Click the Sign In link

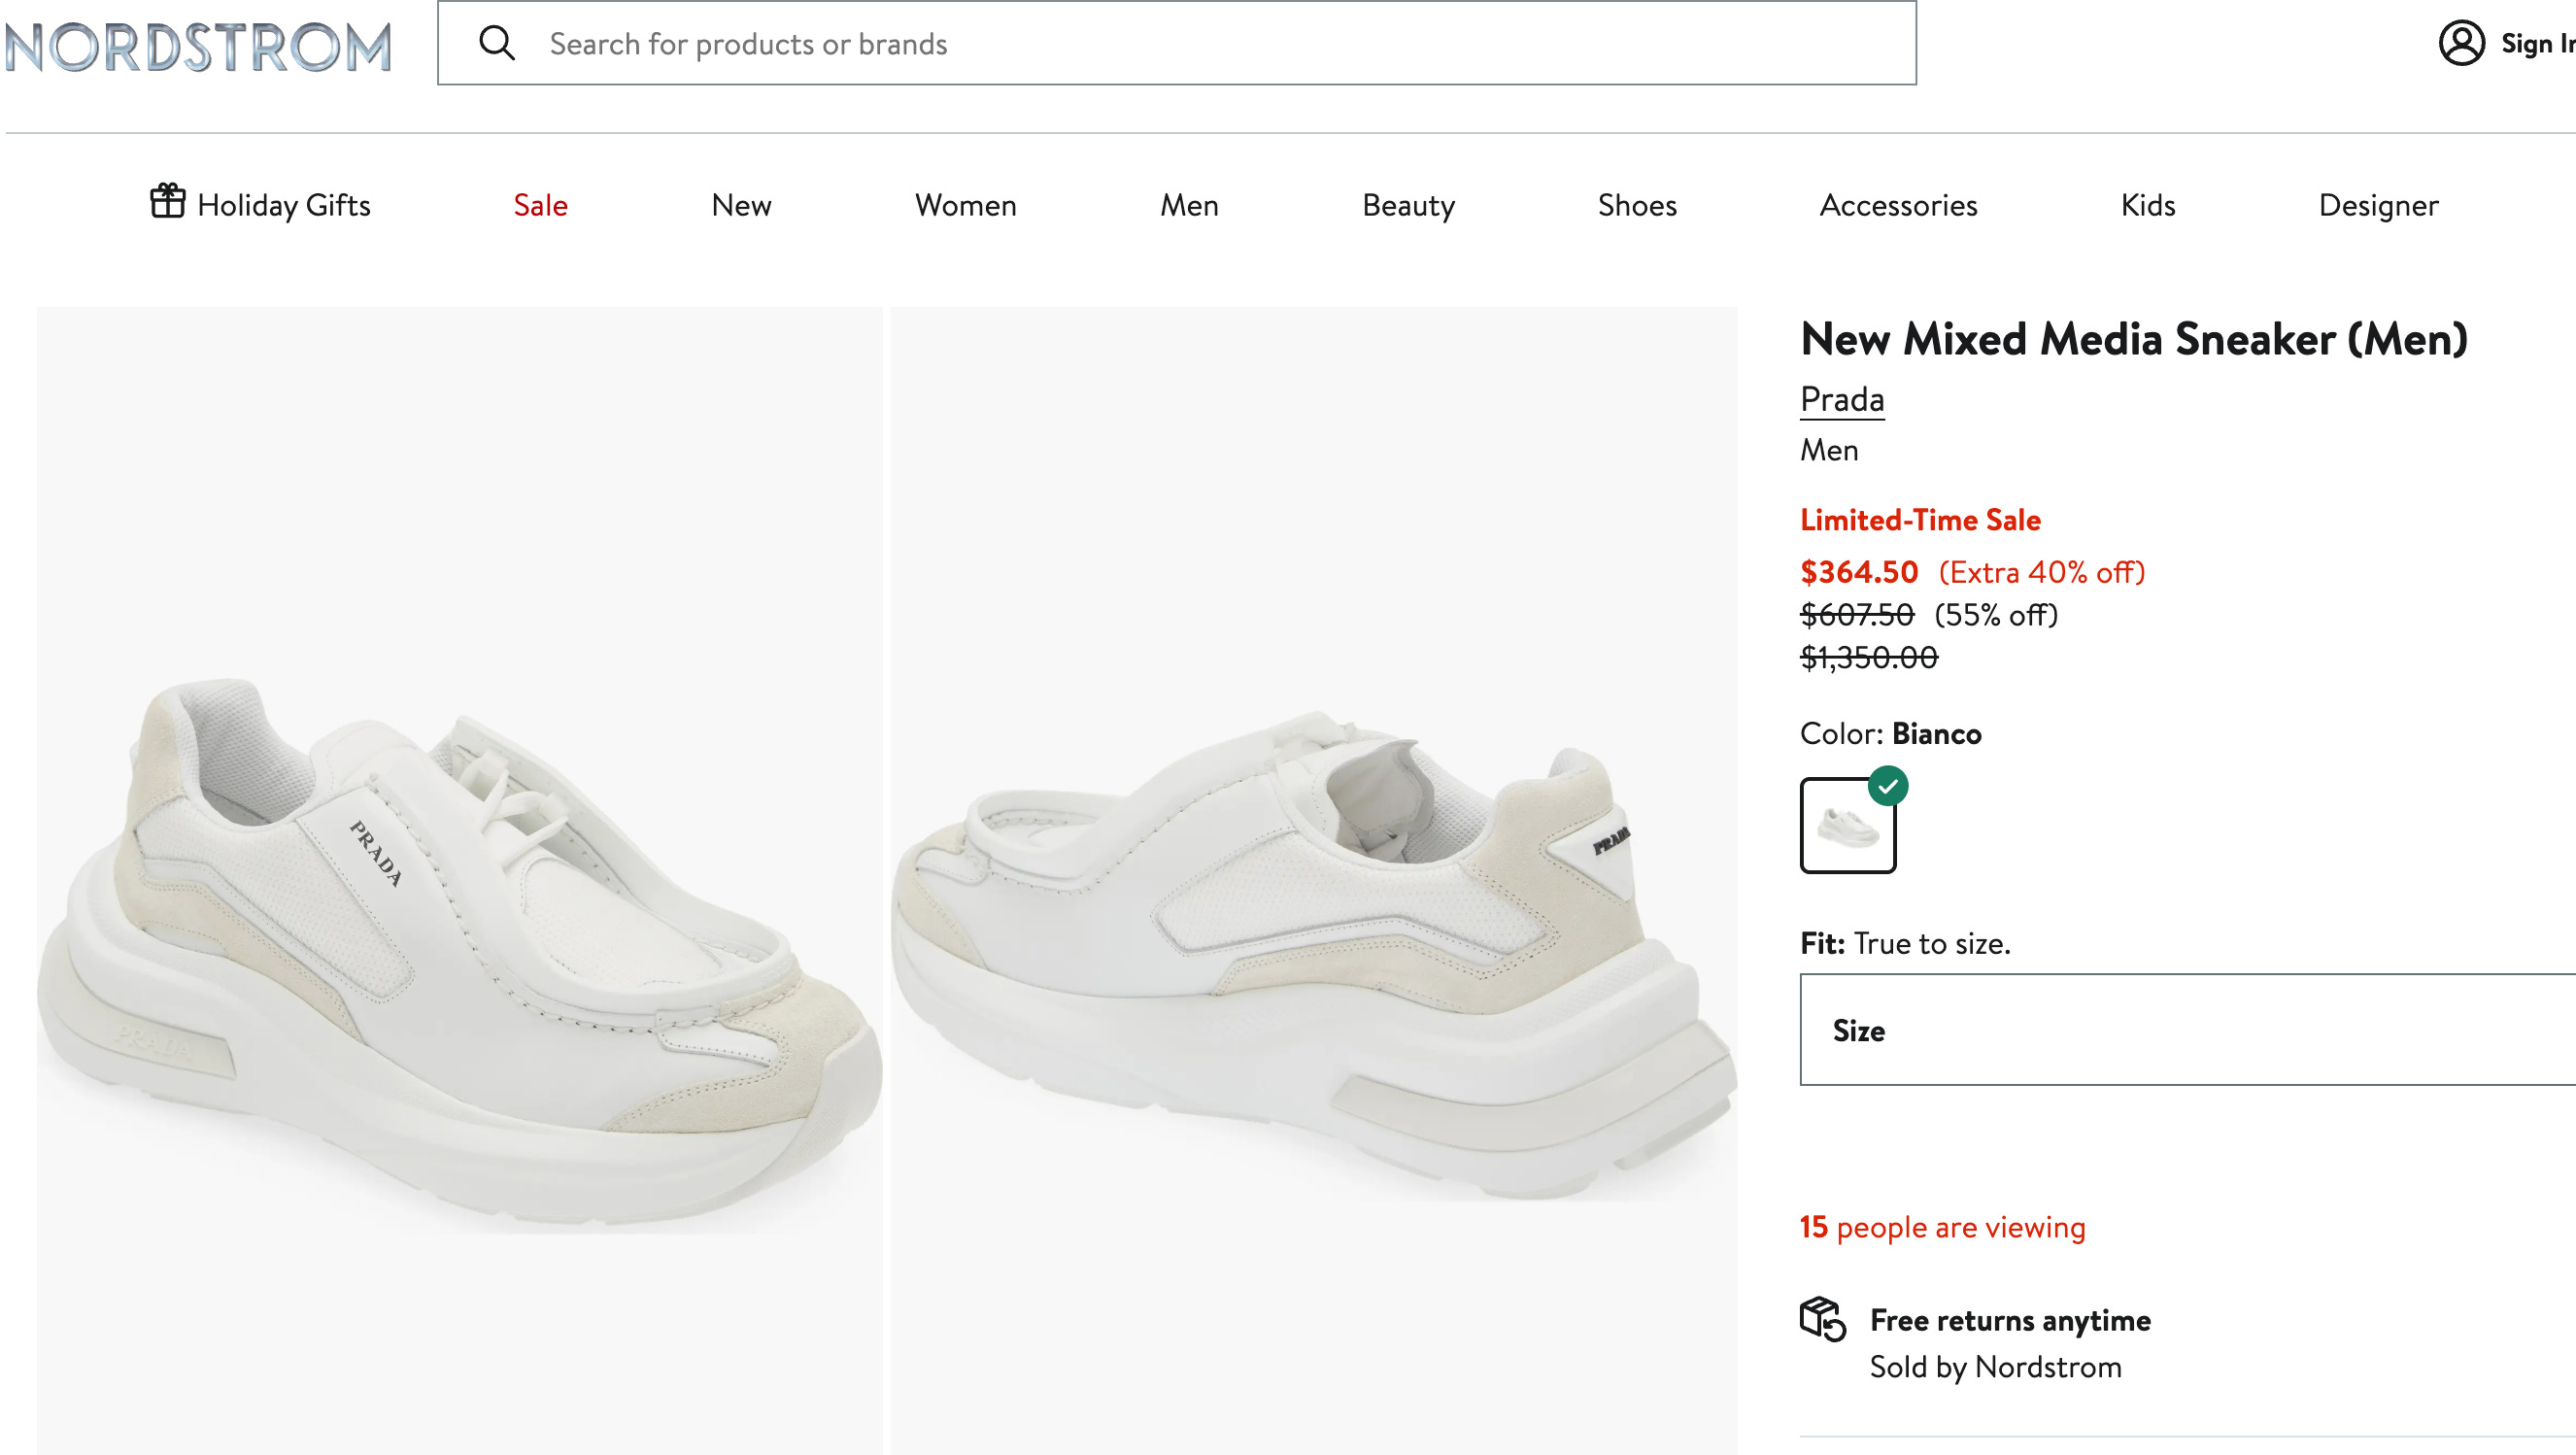tap(2536, 44)
